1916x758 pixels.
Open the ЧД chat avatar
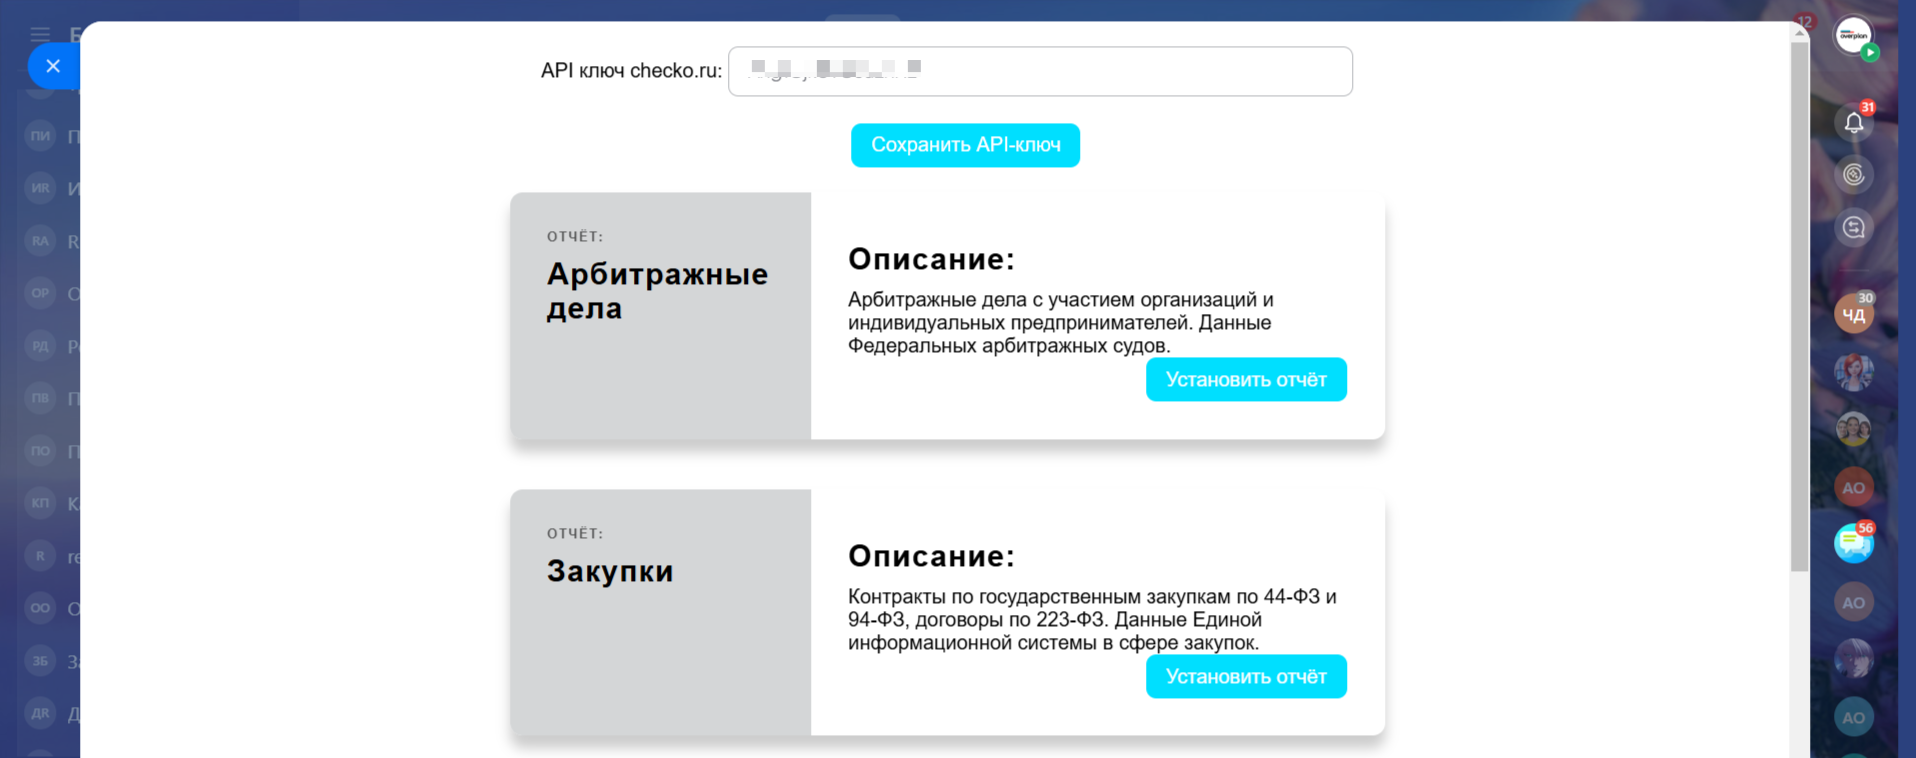[x=1853, y=315]
